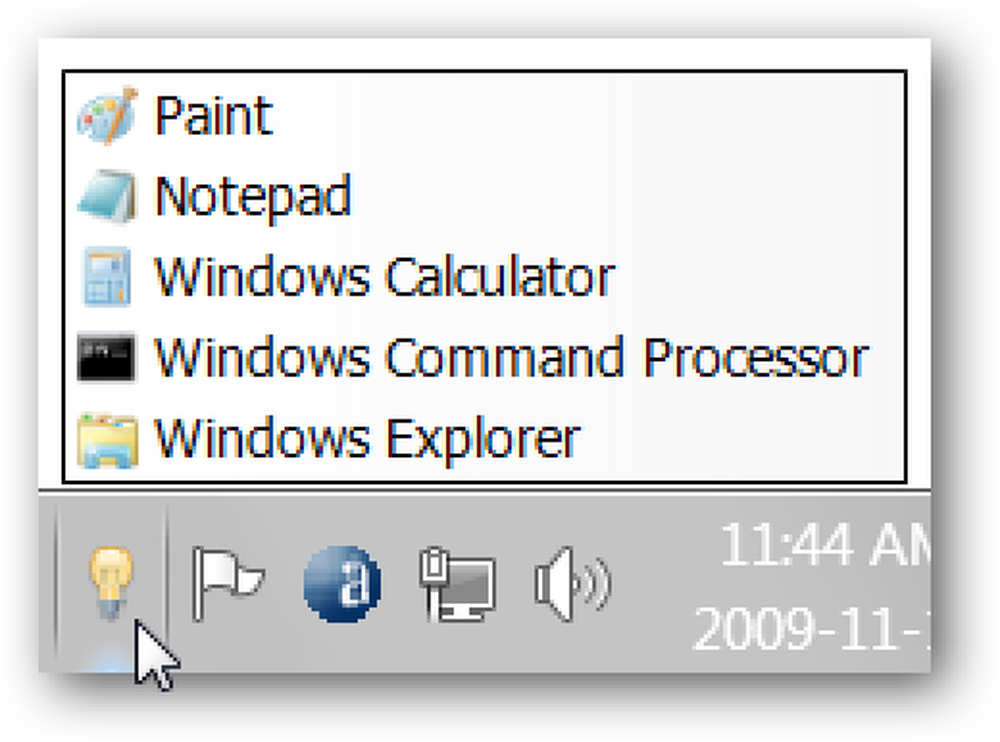Launch Paint from the list
The image size is (1000, 742).
214,115
